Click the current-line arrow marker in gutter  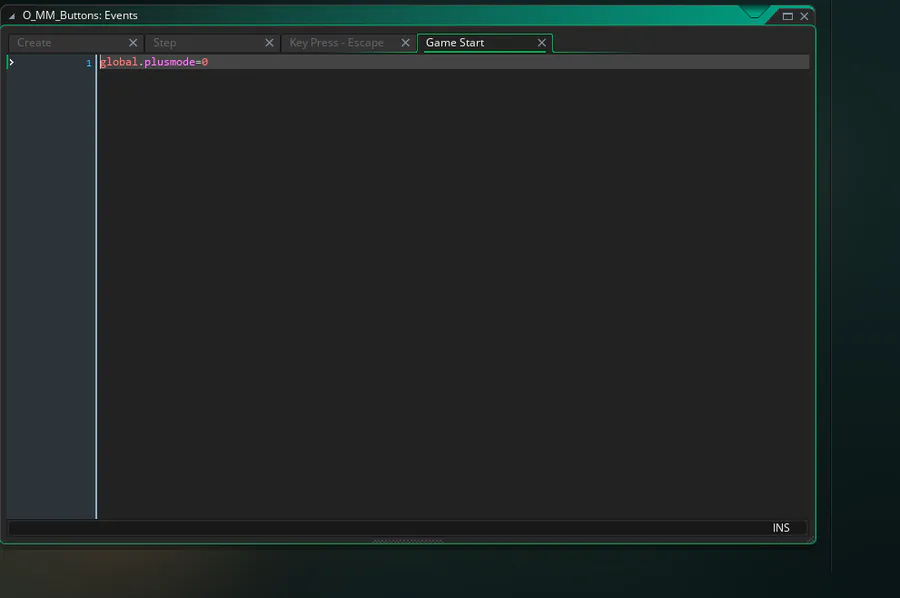(x=11, y=62)
